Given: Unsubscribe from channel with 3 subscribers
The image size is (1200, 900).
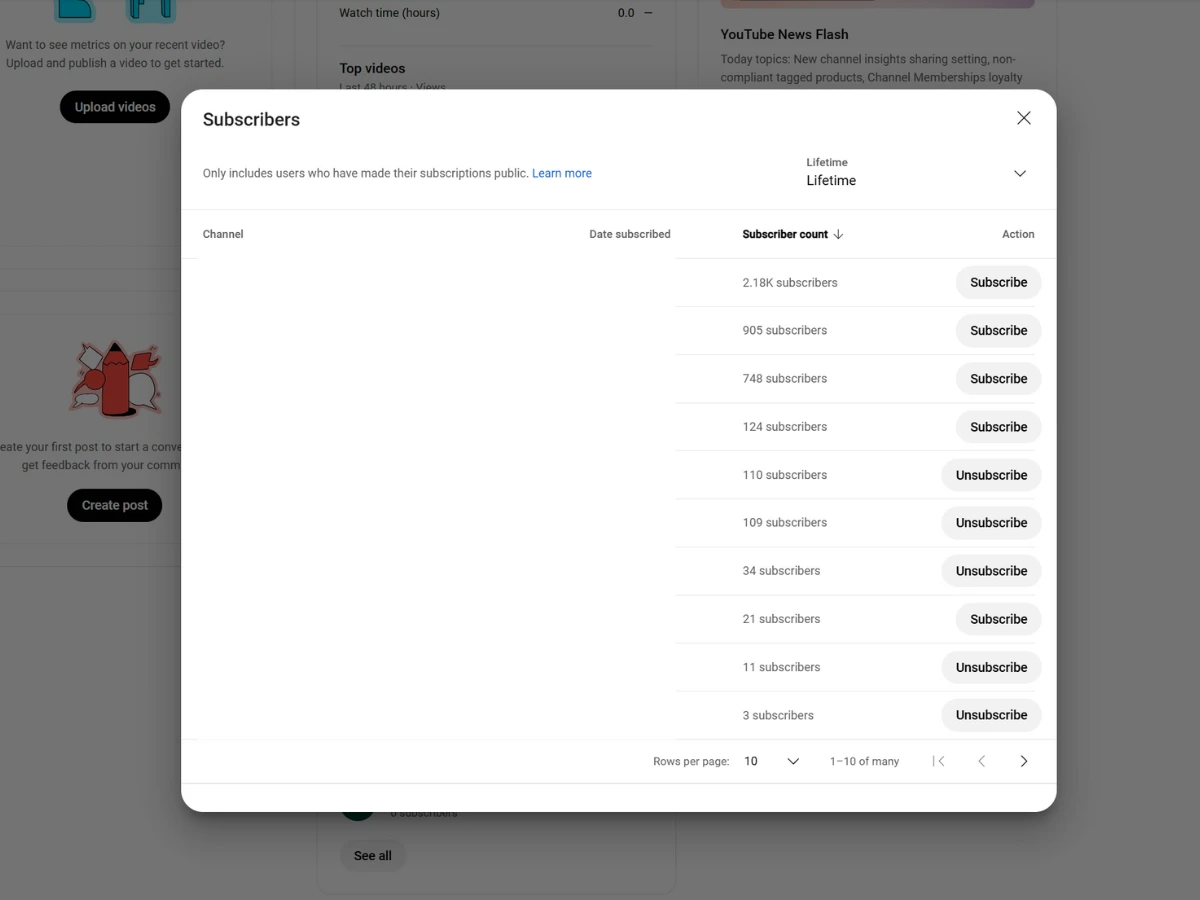Looking at the screenshot, I should coord(991,715).
